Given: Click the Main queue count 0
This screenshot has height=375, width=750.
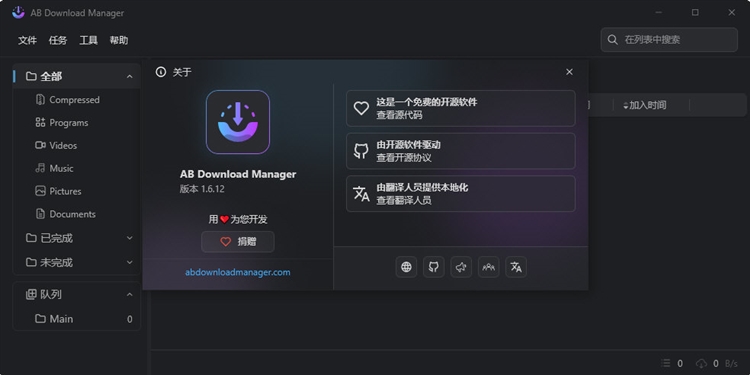Looking at the screenshot, I should 130,319.
